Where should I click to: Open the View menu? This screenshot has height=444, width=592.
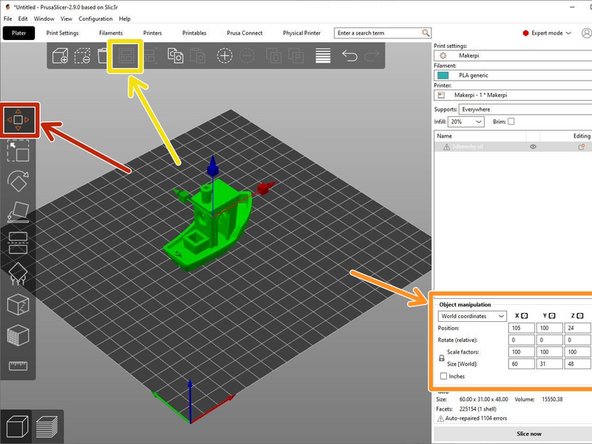[66, 18]
